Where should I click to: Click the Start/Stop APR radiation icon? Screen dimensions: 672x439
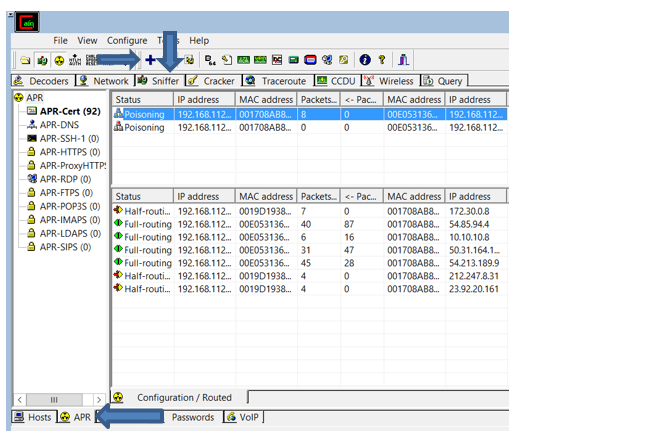pos(59,61)
